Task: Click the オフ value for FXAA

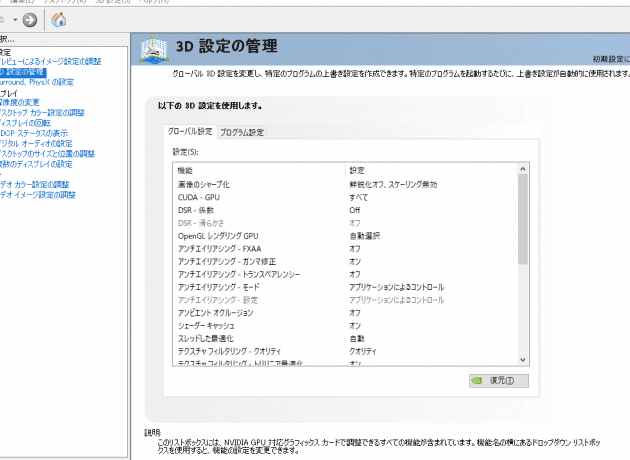Action: 355,249
